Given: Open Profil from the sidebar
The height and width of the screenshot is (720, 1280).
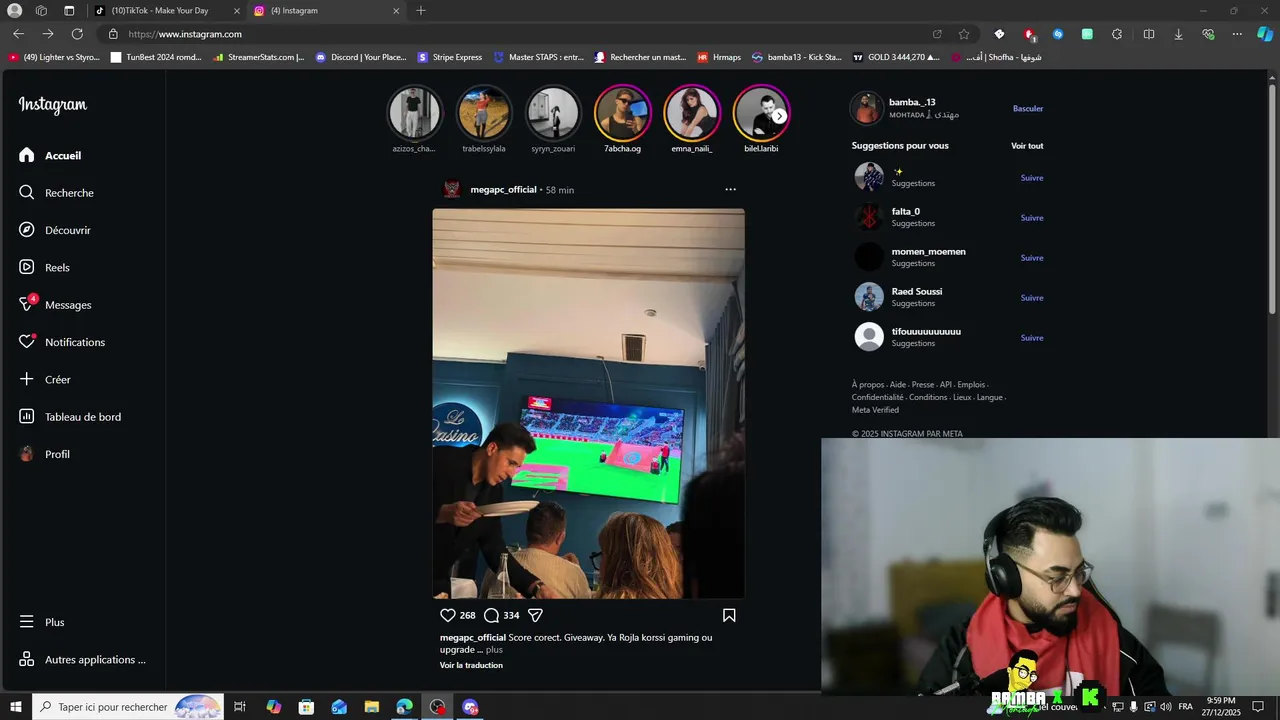Looking at the screenshot, I should 44,454.
